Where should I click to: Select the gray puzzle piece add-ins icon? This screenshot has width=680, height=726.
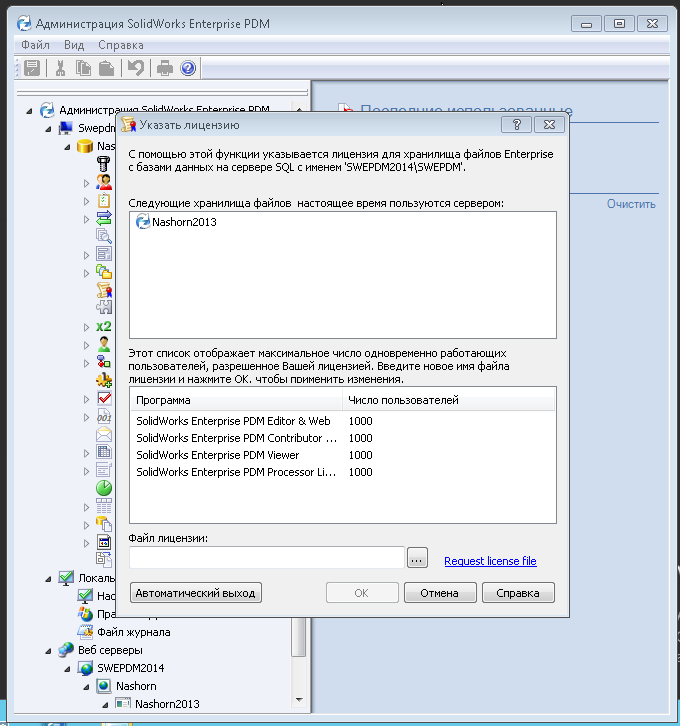tap(104, 307)
